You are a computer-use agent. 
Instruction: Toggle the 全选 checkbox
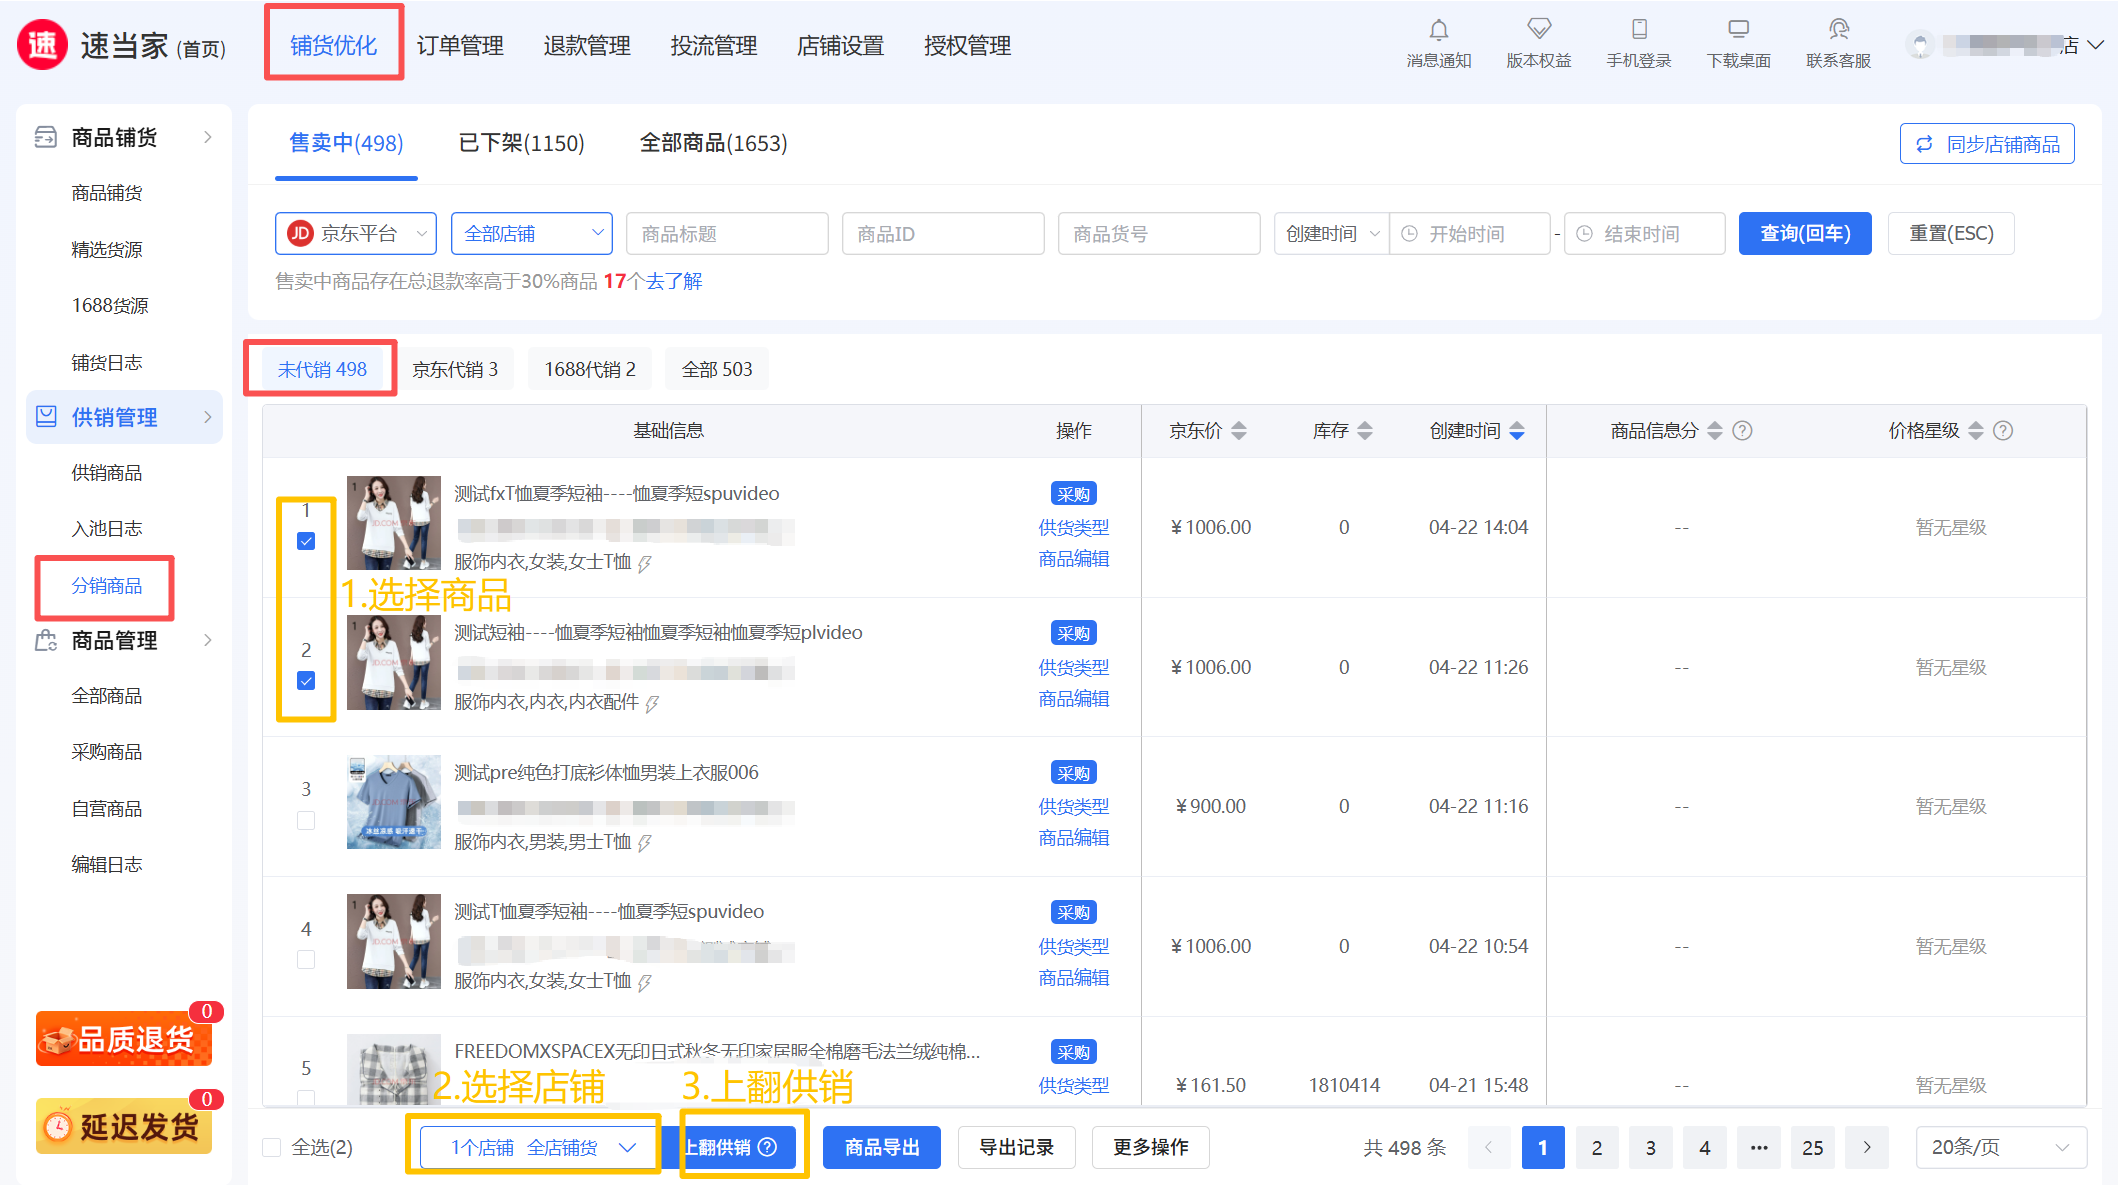tap(272, 1147)
